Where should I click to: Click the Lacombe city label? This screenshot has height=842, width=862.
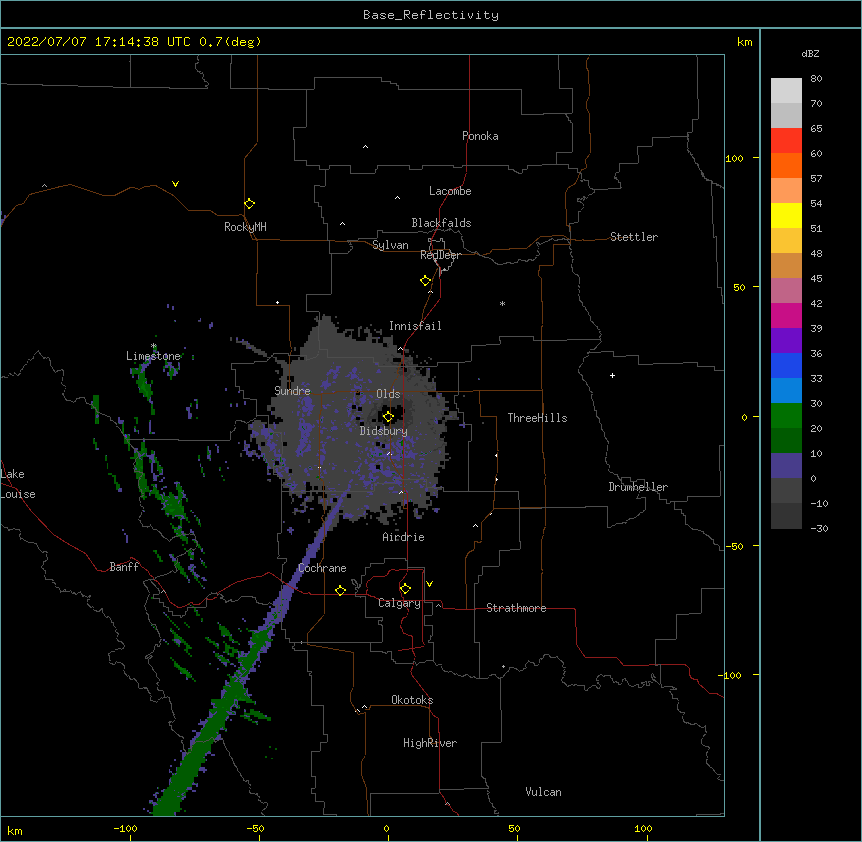point(450,191)
